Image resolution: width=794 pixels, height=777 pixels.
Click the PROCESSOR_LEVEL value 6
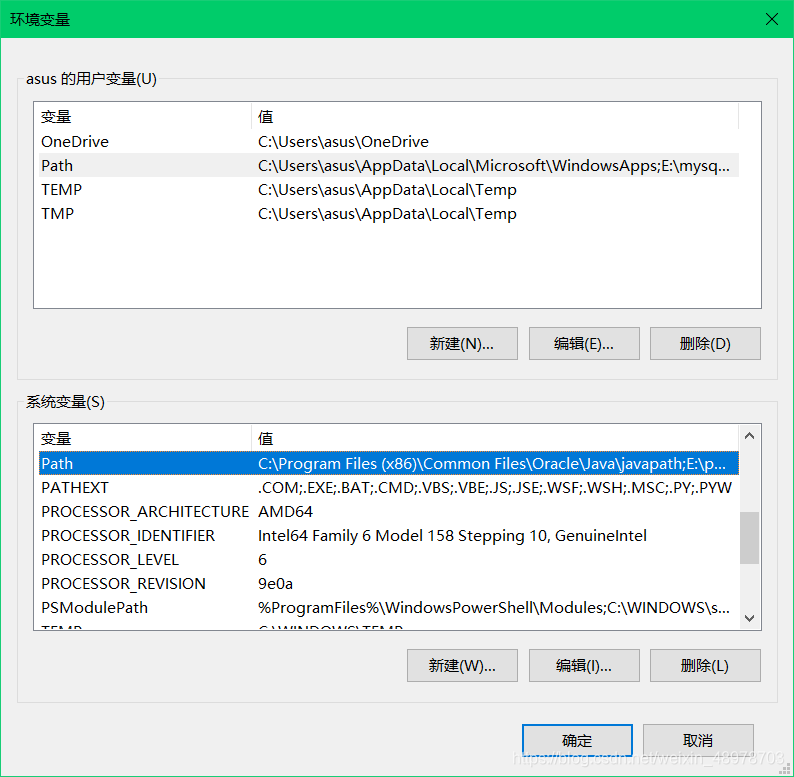(x=262, y=560)
